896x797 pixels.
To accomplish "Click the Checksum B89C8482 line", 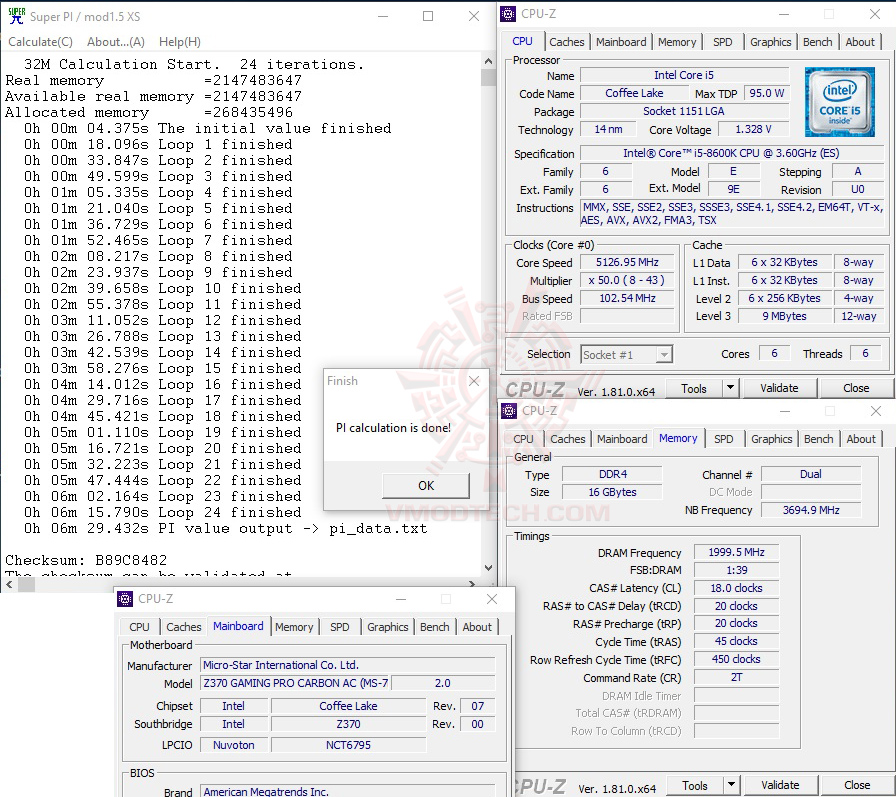I will 86,560.
